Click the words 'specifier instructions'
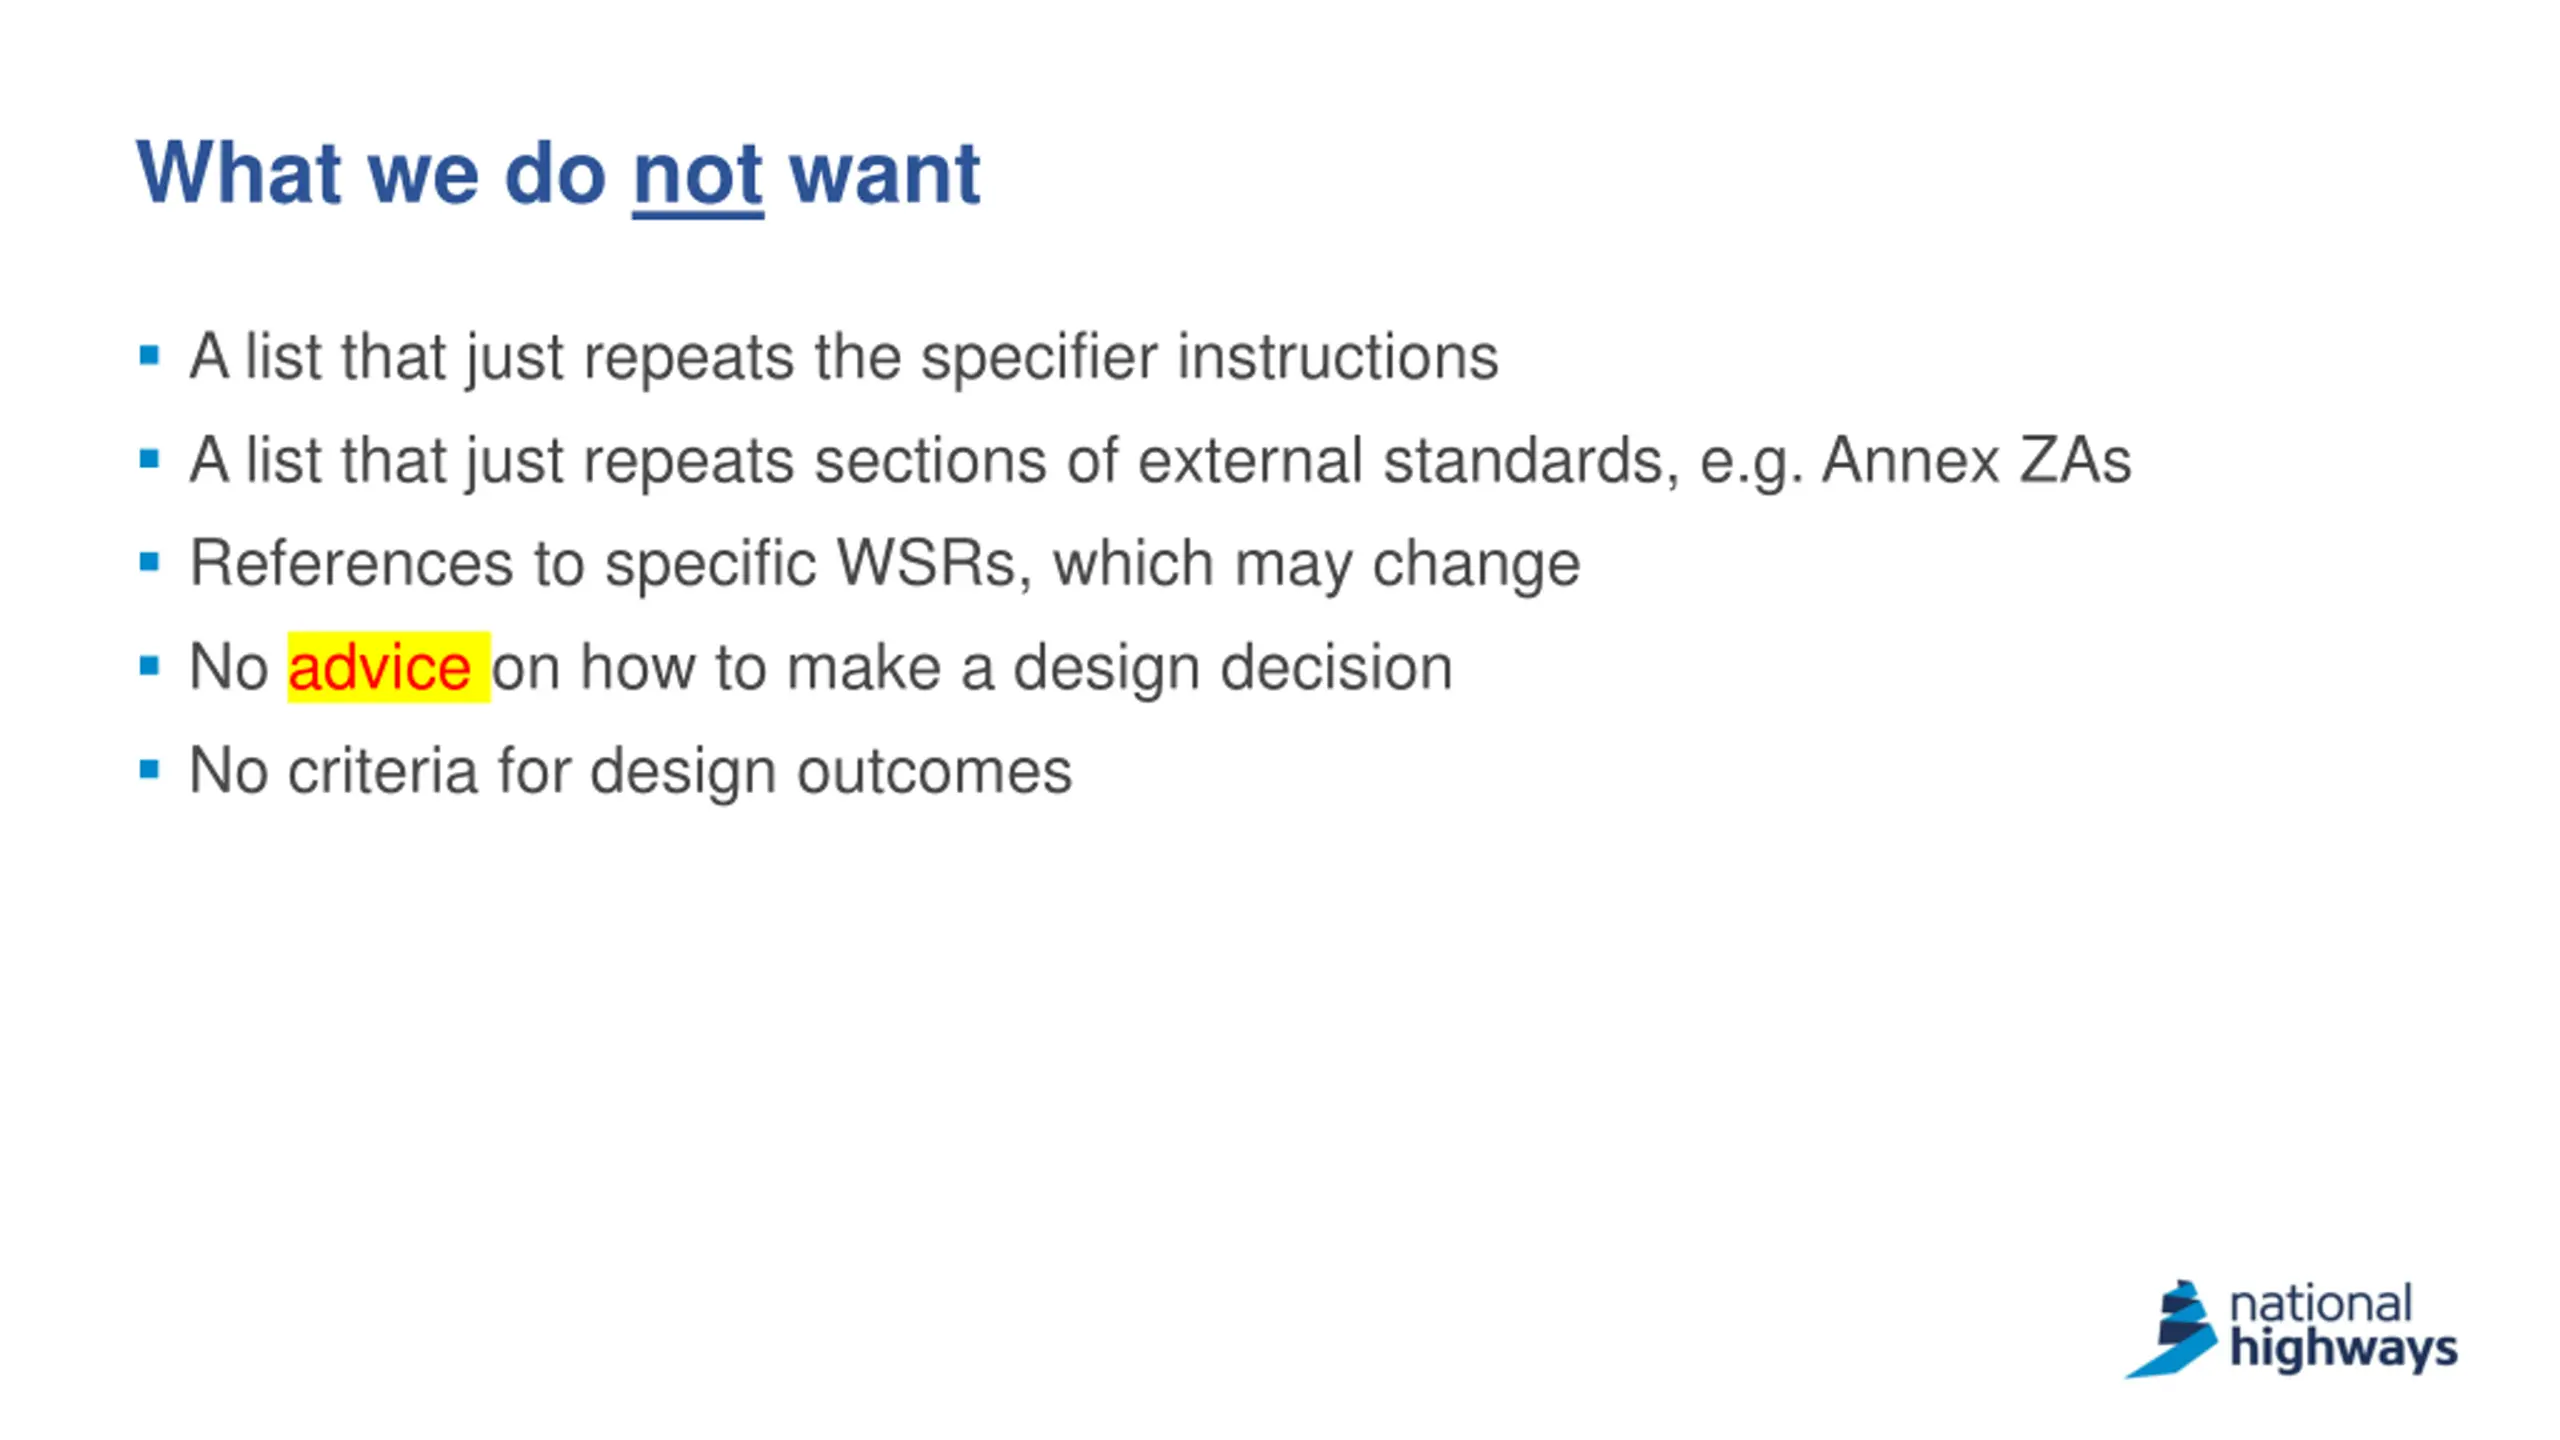 [x=1210, y=357]
